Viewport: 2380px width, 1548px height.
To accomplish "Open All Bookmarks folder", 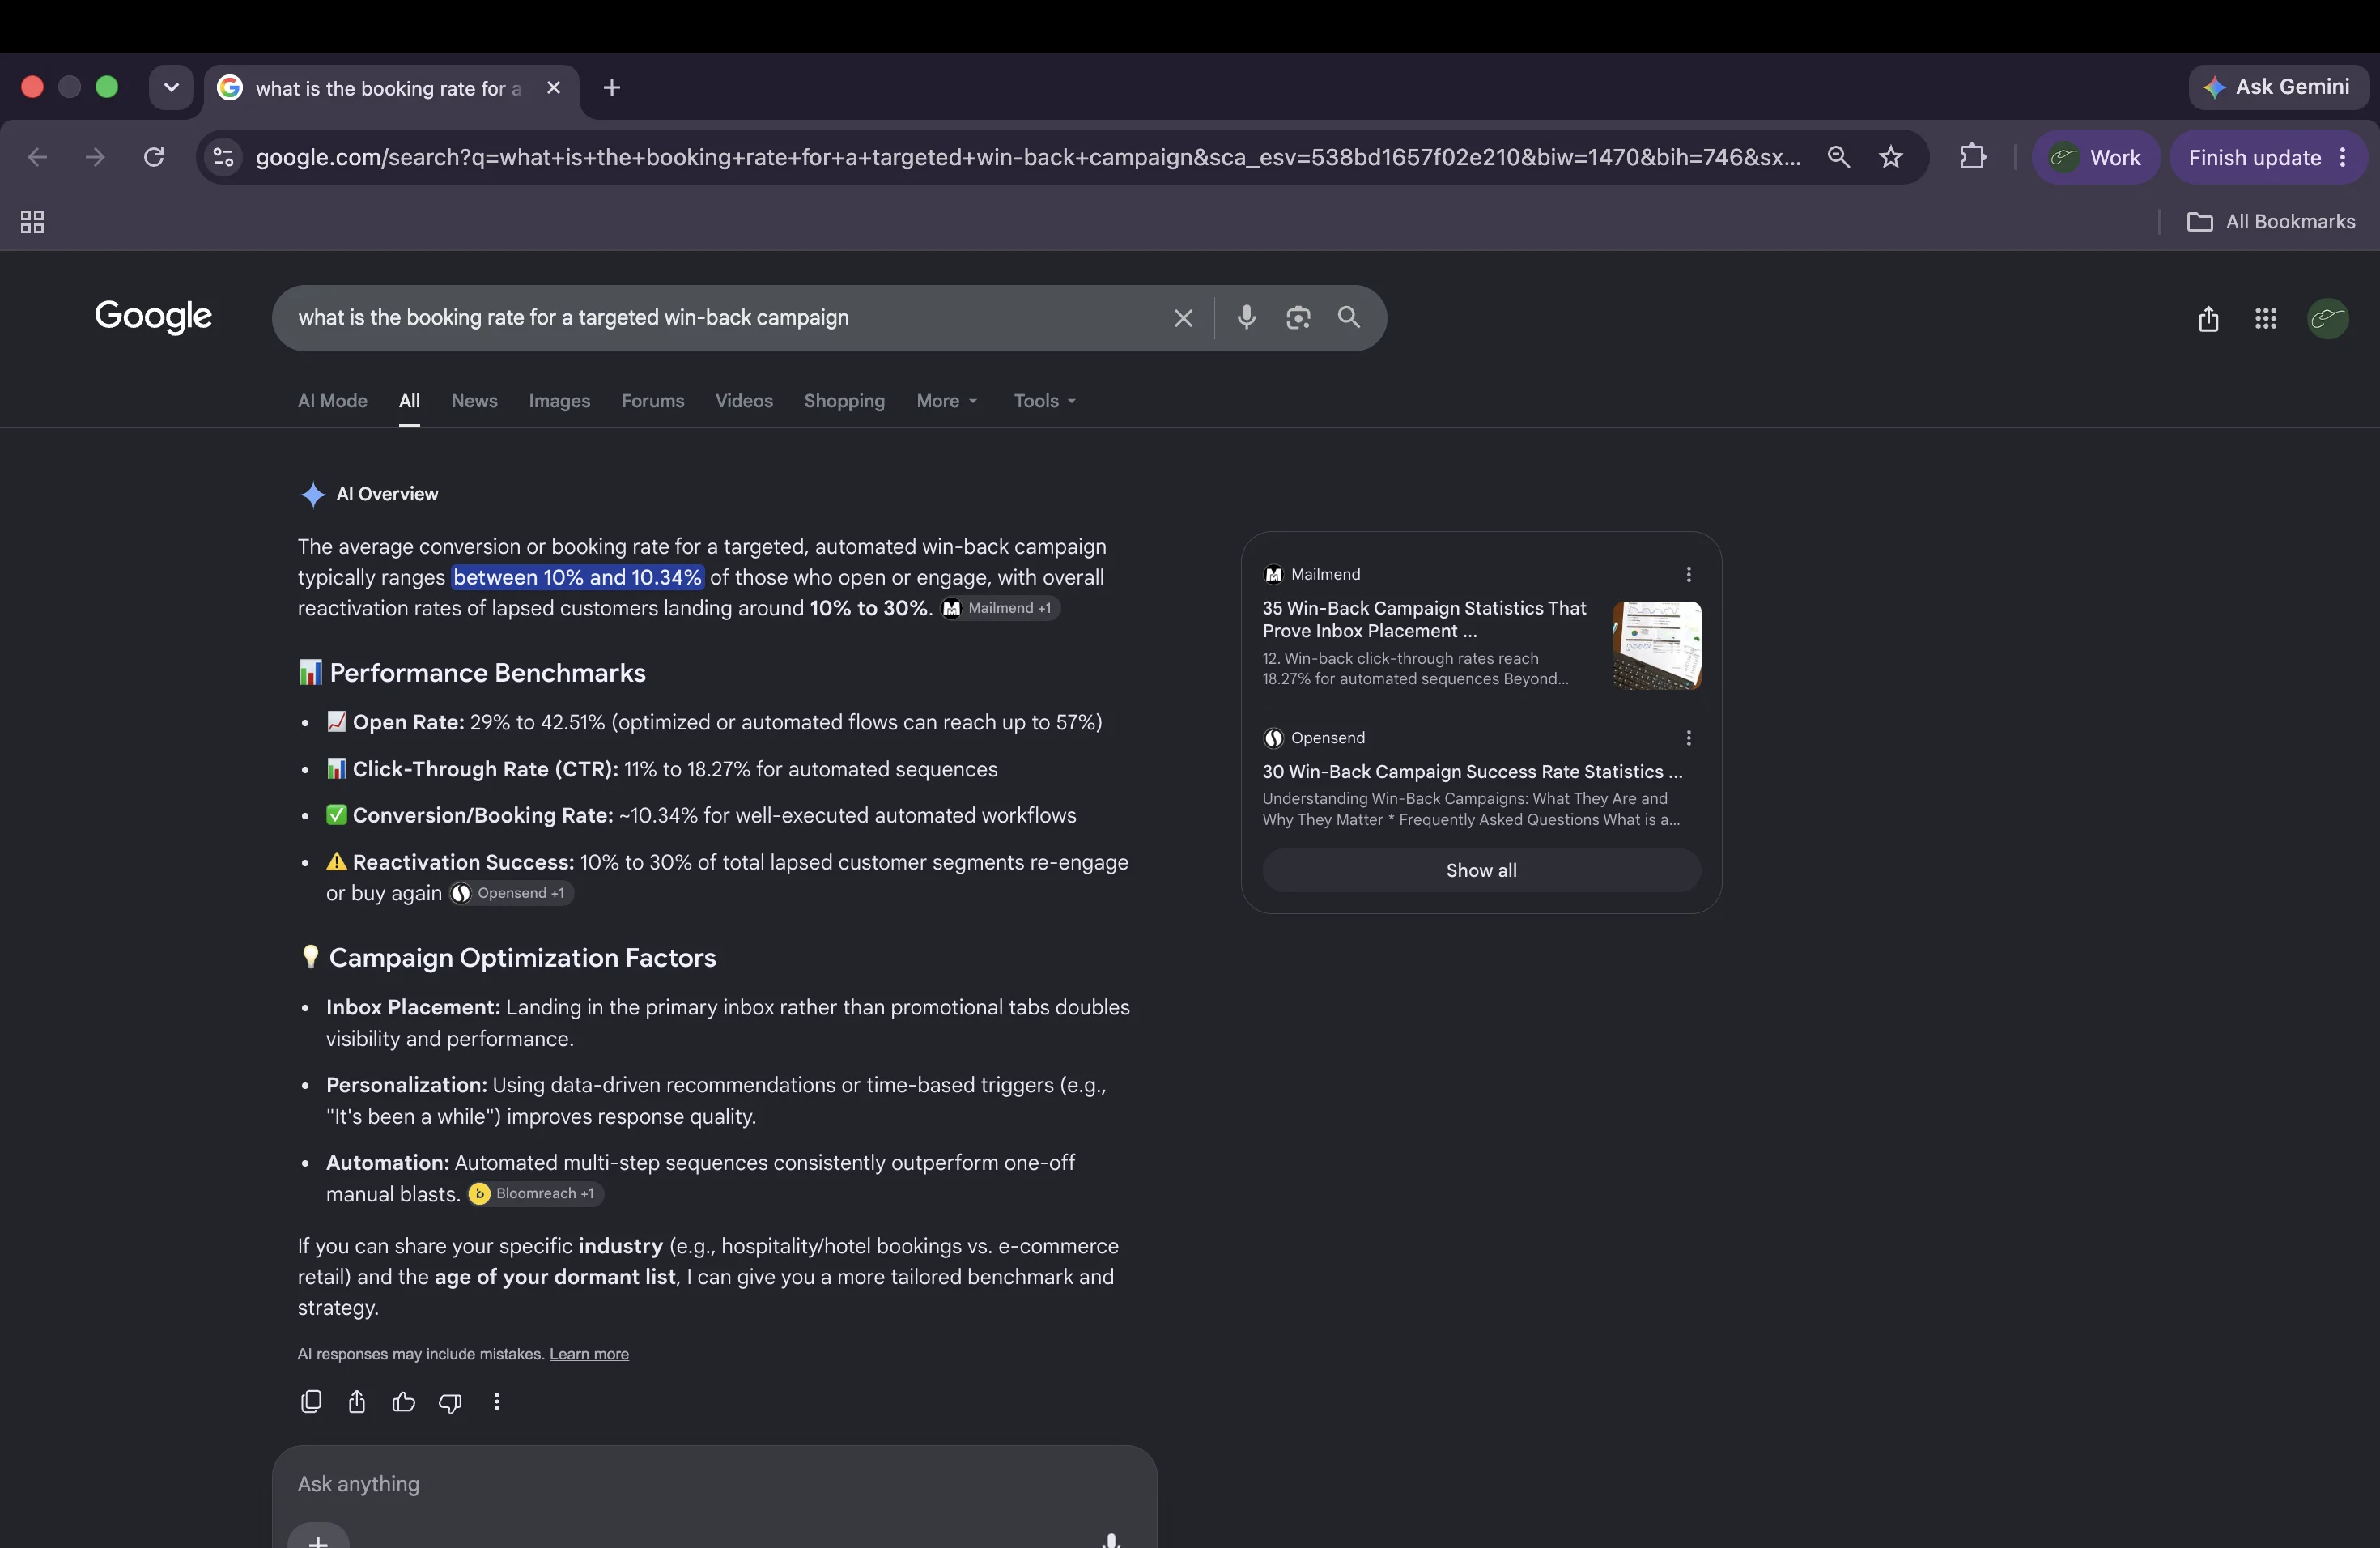I will click(2271, 222).
